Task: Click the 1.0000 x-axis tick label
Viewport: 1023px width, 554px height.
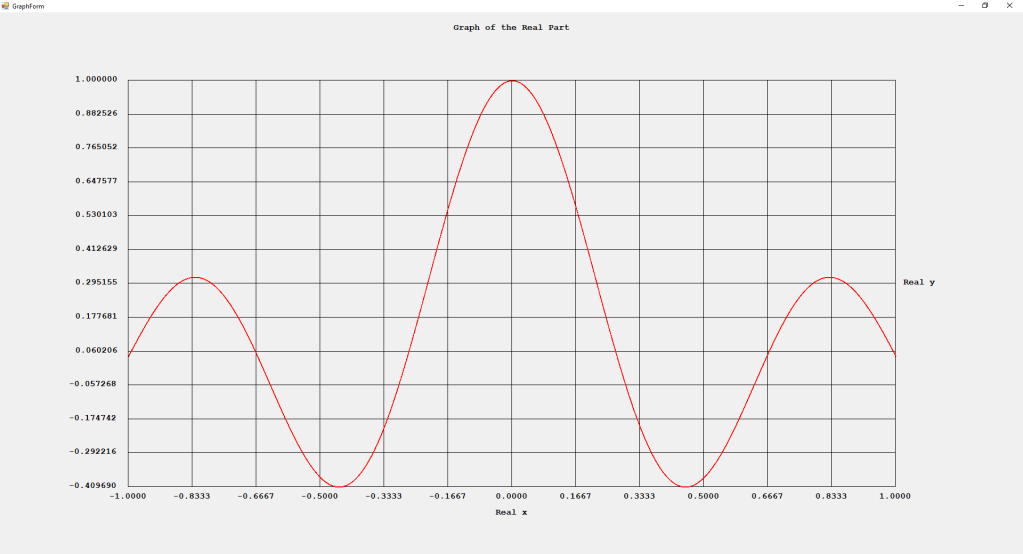Action: click(x=895, y=496)
